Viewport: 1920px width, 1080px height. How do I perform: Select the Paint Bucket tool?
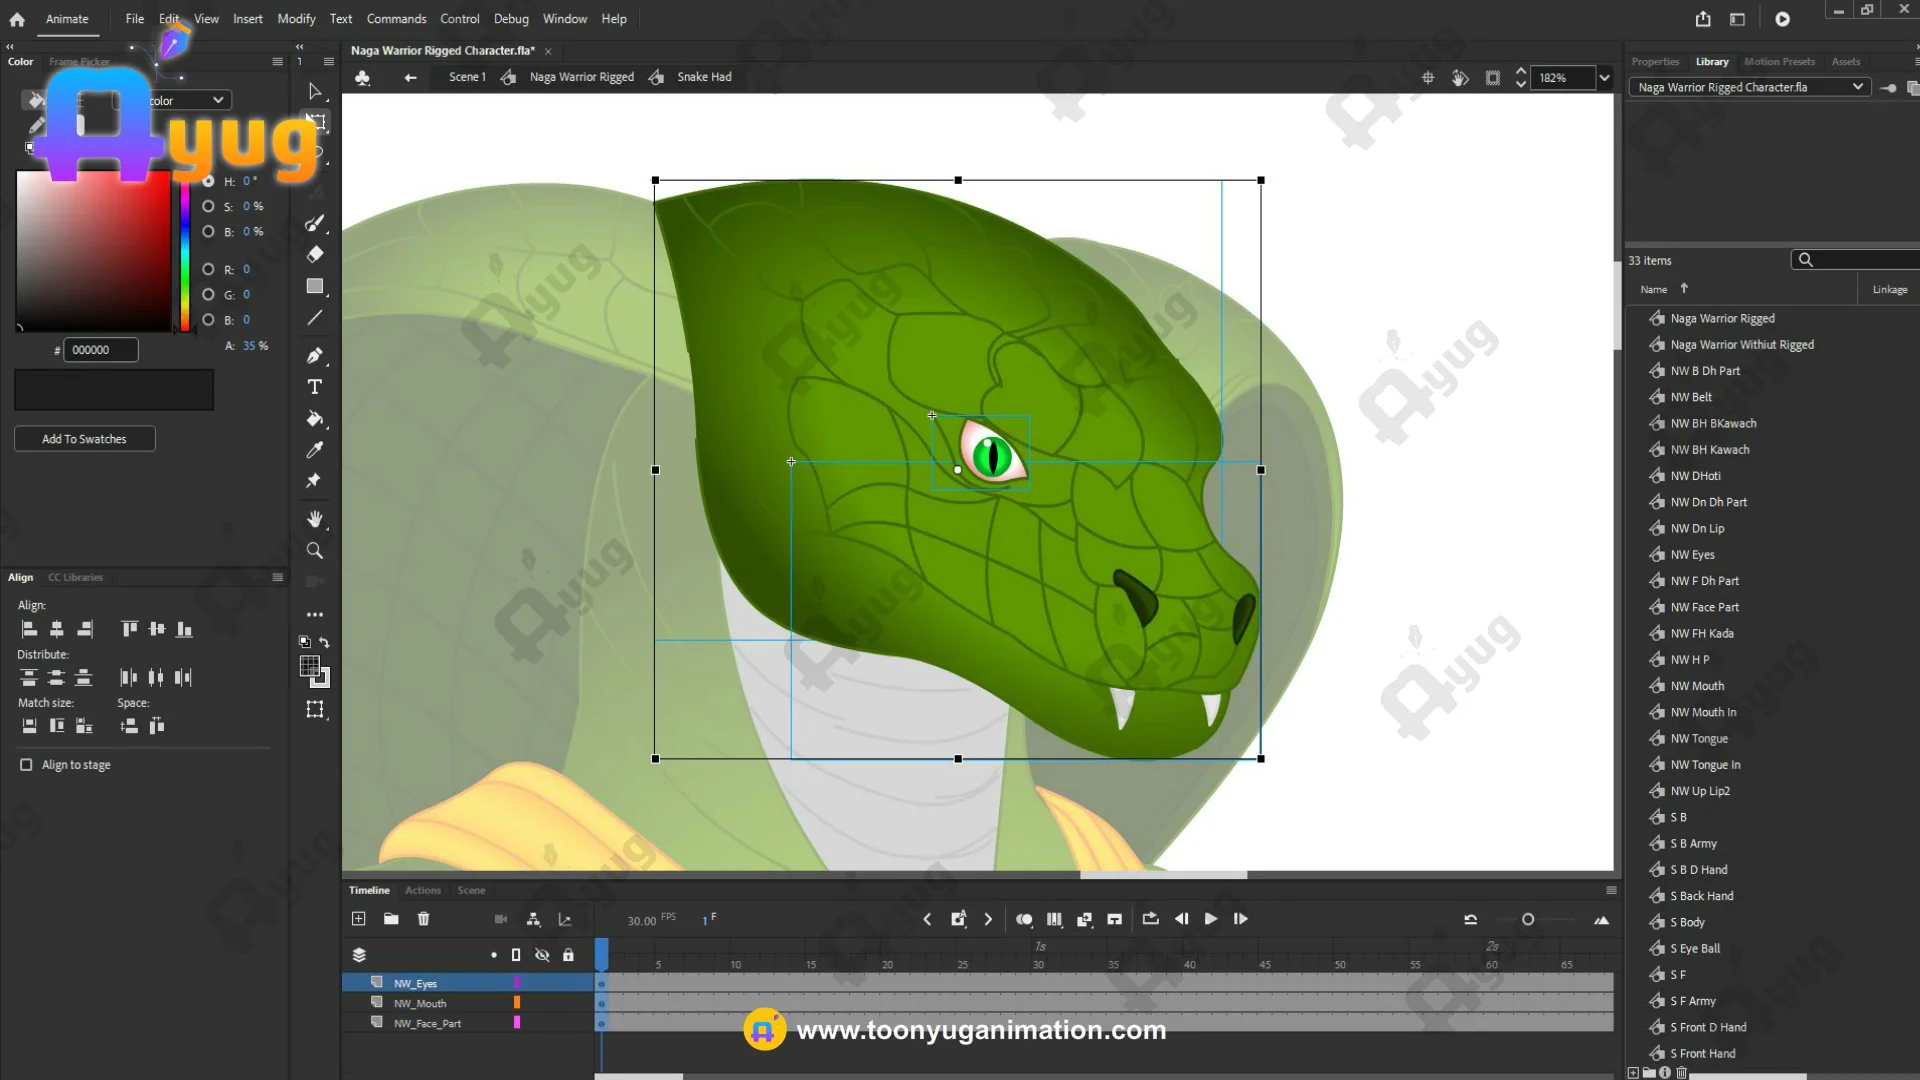pyautogui.click(x=314, y=419)
